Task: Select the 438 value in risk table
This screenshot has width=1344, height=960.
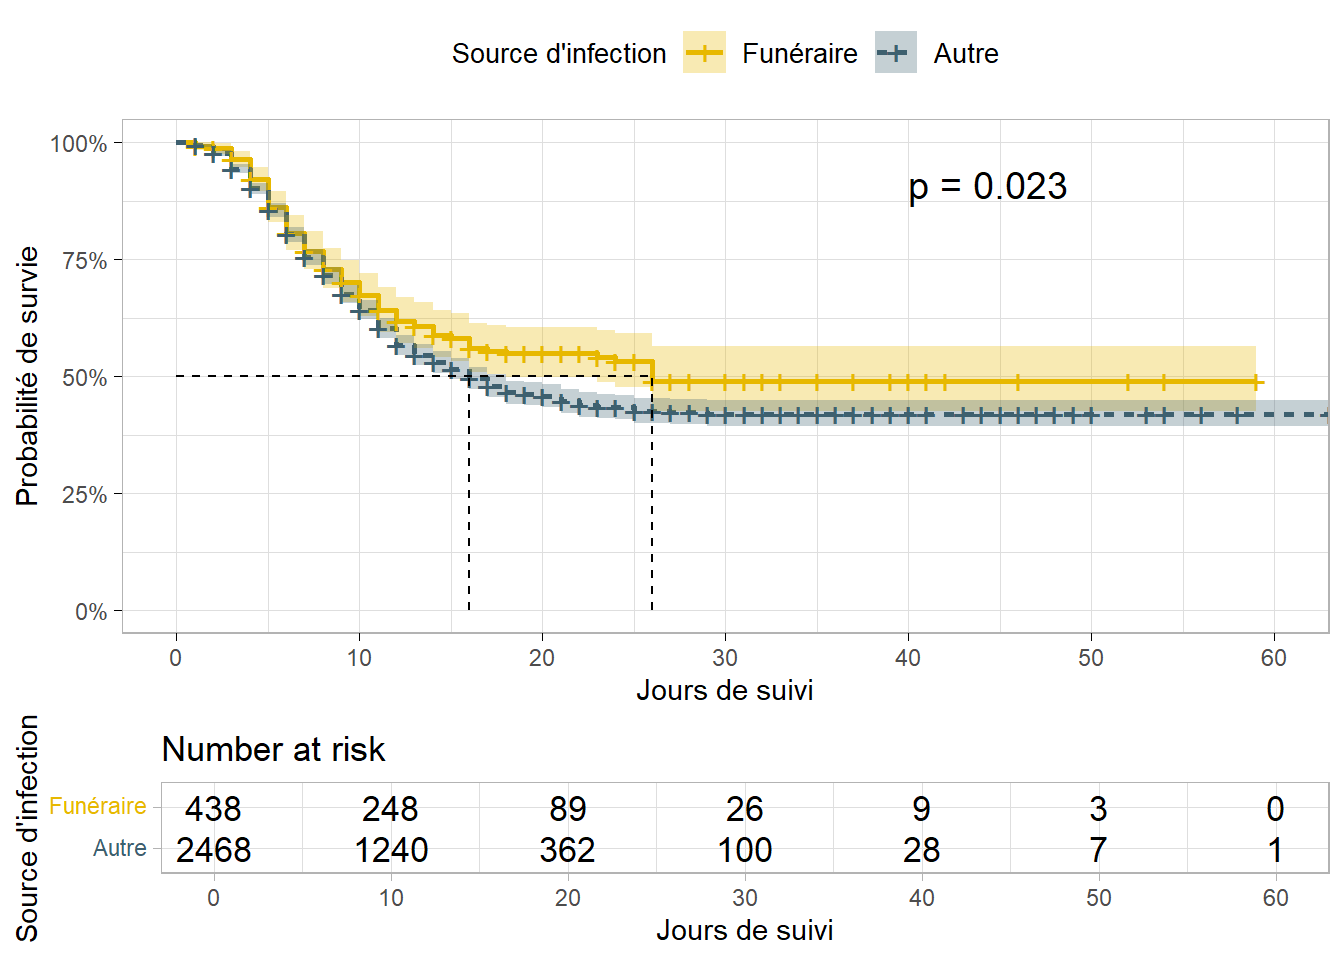Action: click(x=213, y=808)
